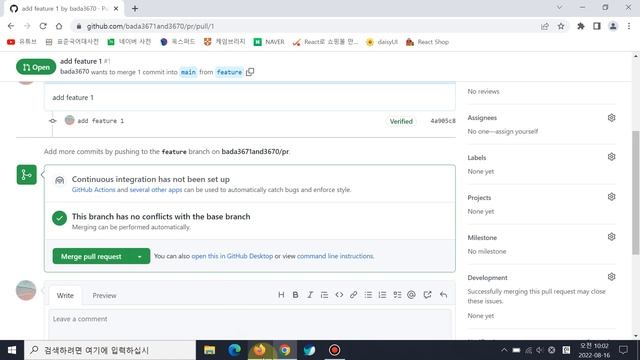Open Assignees settings gear
640x360 pixels.
pyautogui.click(x=611, y=118)
